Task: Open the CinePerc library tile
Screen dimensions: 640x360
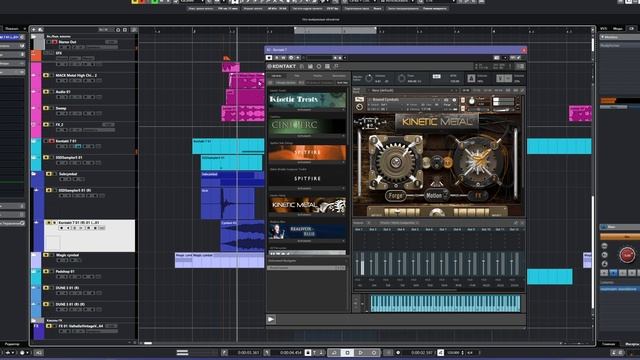Action: coord(307,126)
